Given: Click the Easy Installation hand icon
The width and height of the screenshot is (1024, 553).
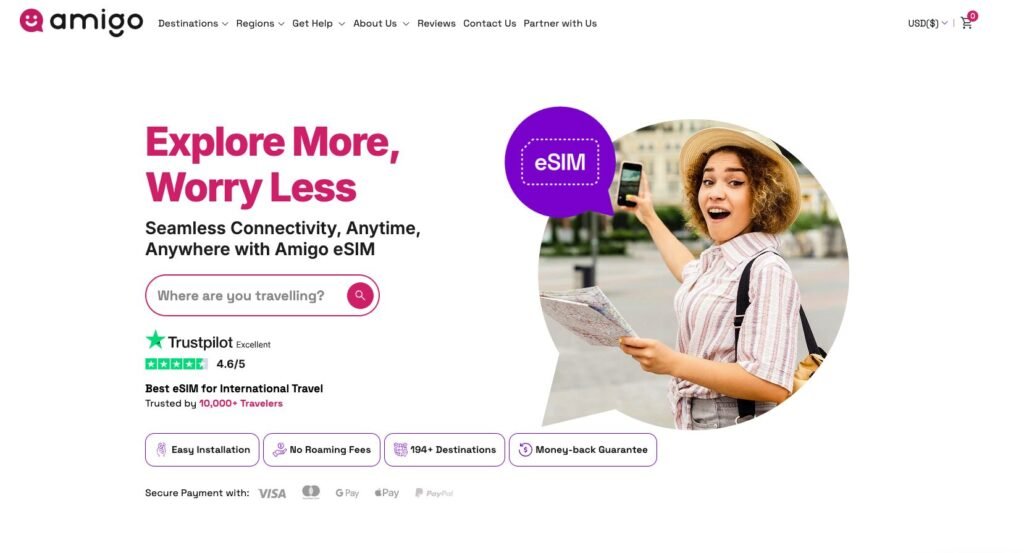Looking at the screenshot, I should pos(161,449).
